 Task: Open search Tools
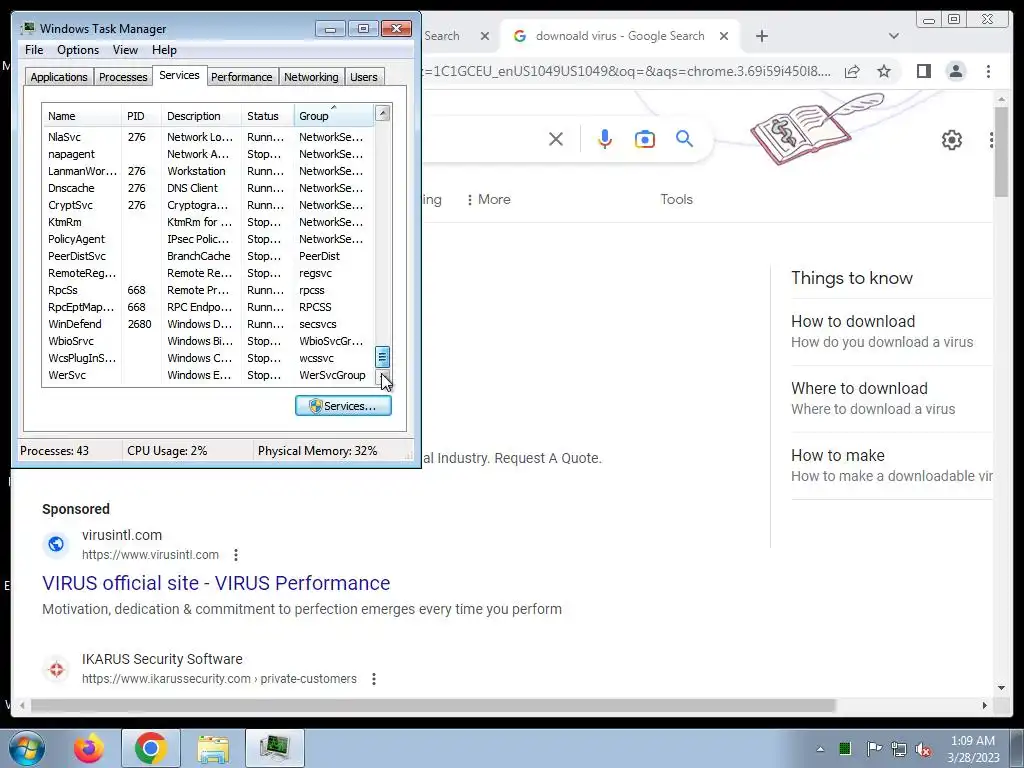(x=676, y=199)
